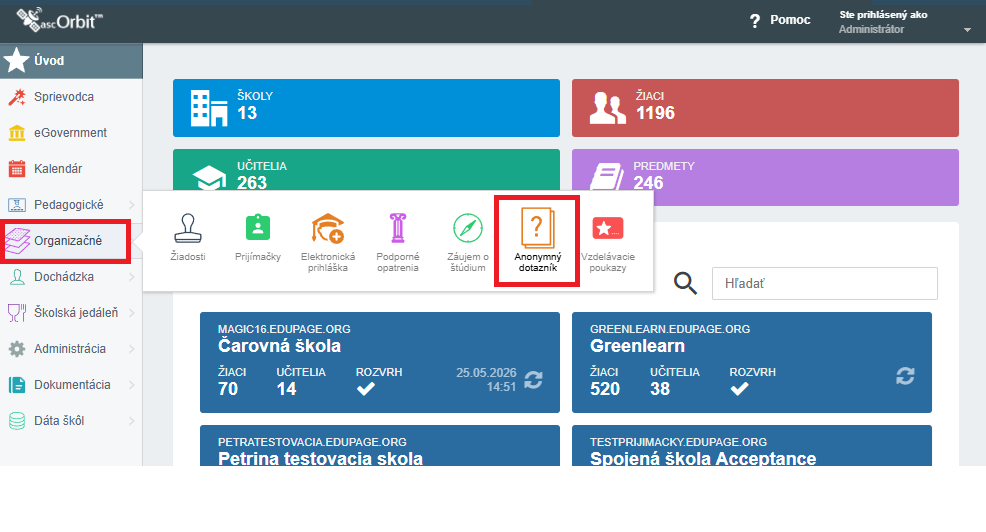
Task: Click Greenlearn Učitelia count 38
Action: (x=660, y=389)
